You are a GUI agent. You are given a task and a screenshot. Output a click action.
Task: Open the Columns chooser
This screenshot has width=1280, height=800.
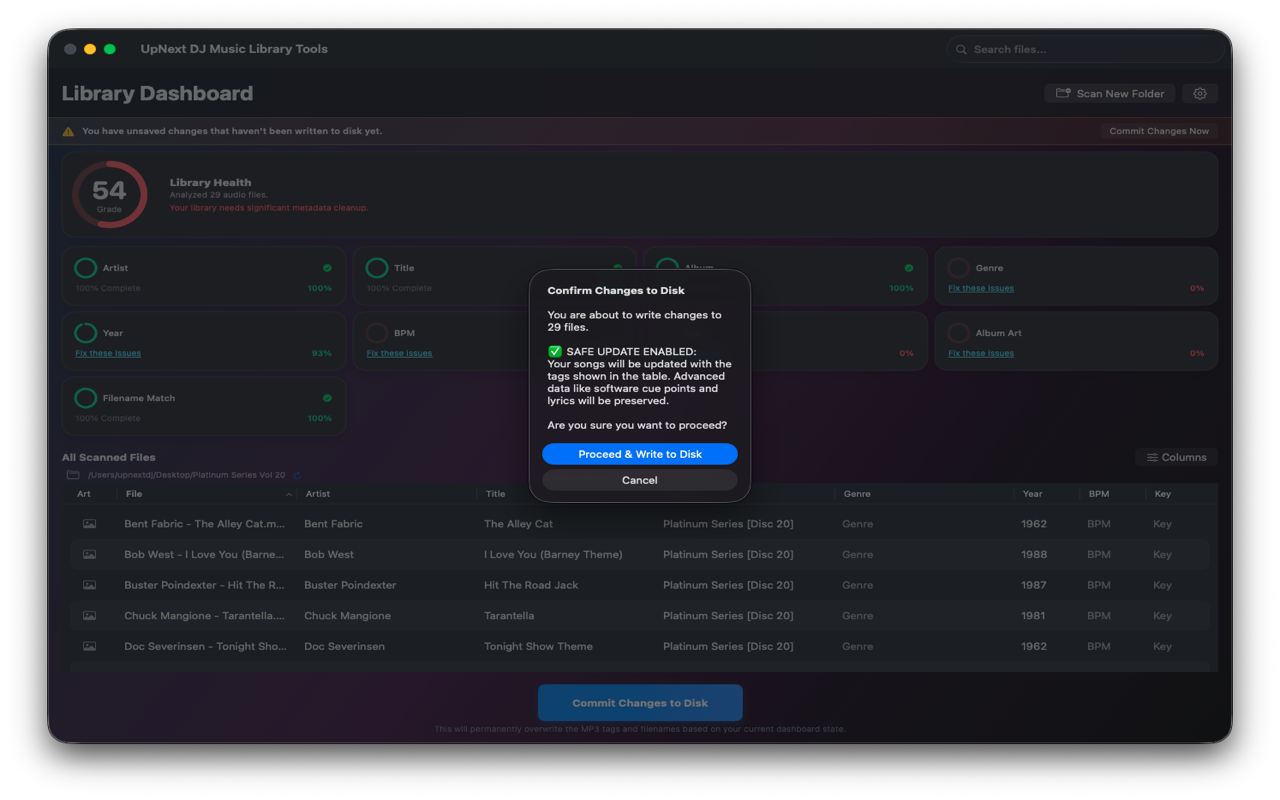point(1176,457)
